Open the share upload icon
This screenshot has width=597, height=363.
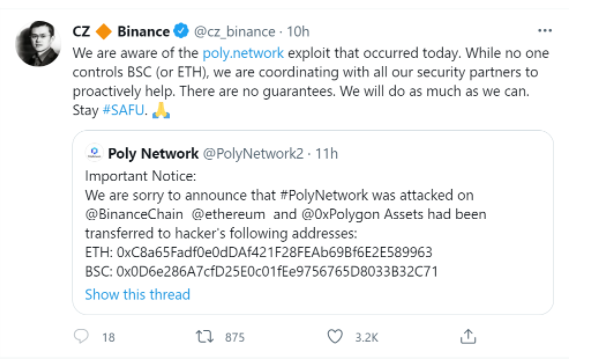(468, 336)
